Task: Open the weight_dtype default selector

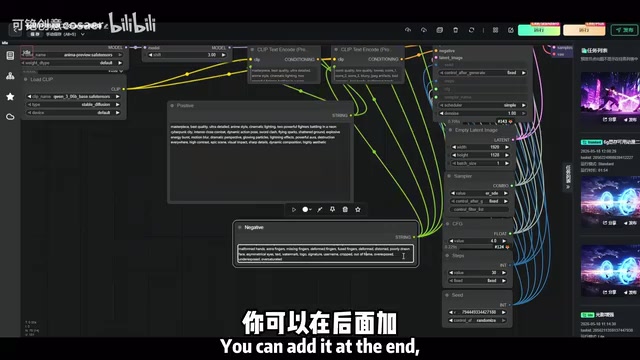Action: 72,63
